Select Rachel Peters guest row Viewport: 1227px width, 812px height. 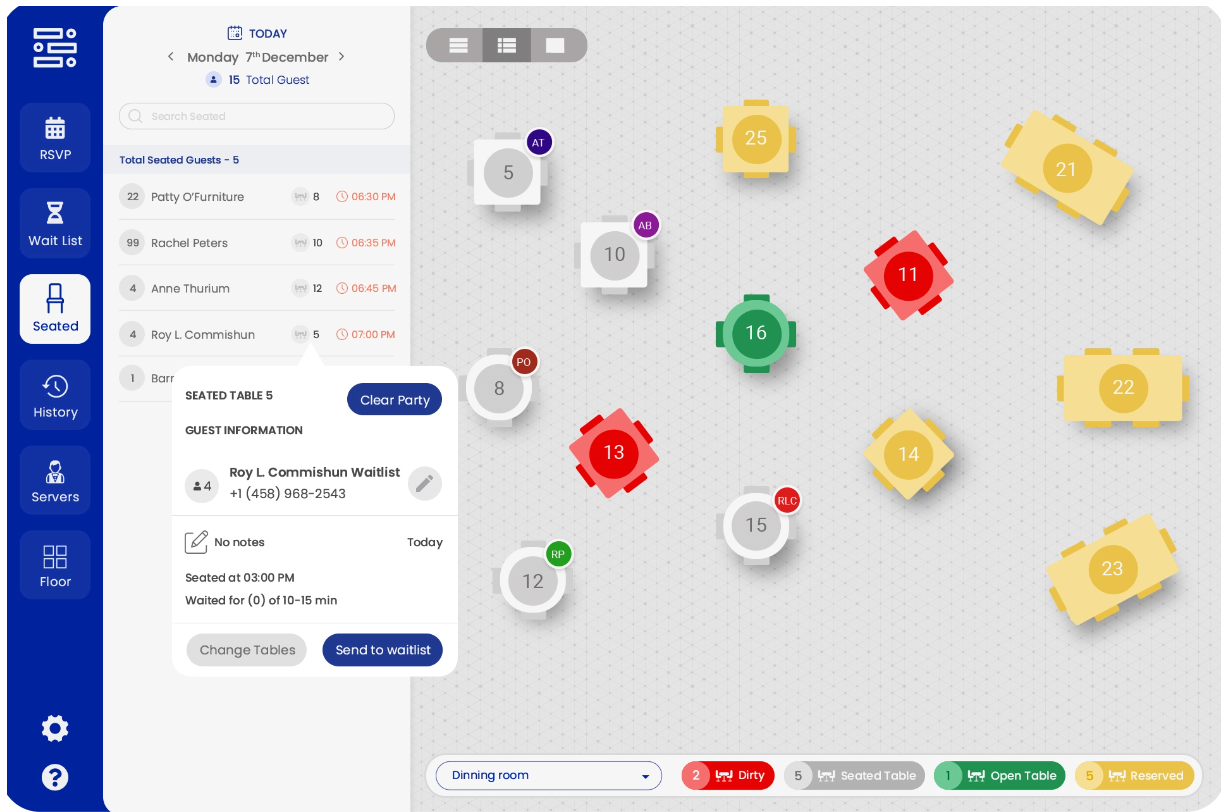click(257, 243)
